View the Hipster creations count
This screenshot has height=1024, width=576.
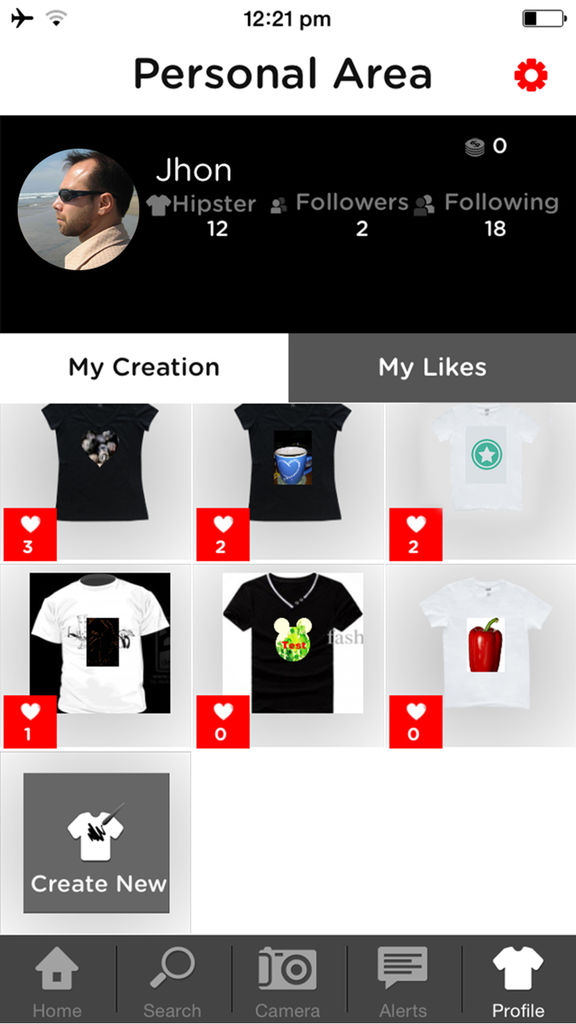[x=202, y=214]
